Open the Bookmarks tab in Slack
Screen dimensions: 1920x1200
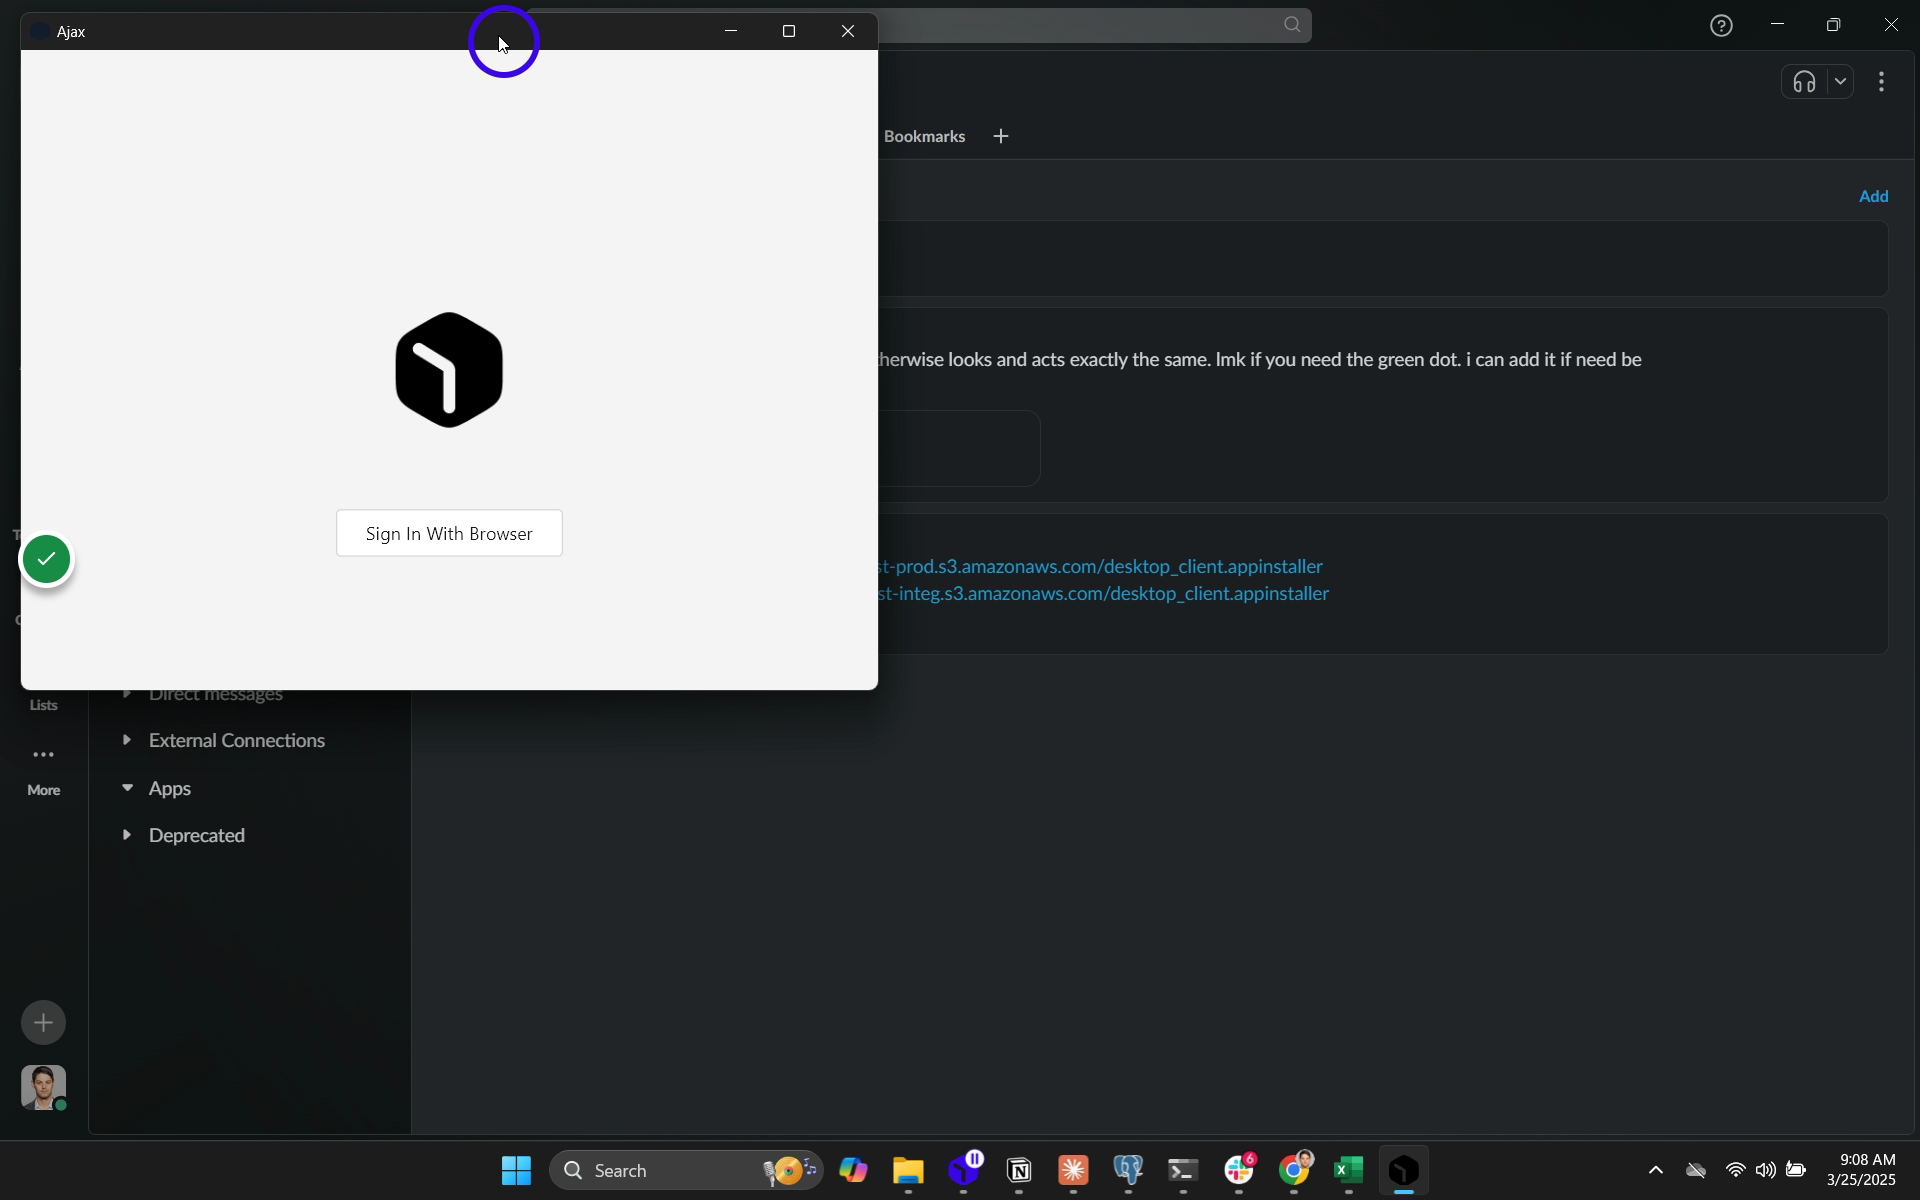pyautogui.click(x=924, y=136)
